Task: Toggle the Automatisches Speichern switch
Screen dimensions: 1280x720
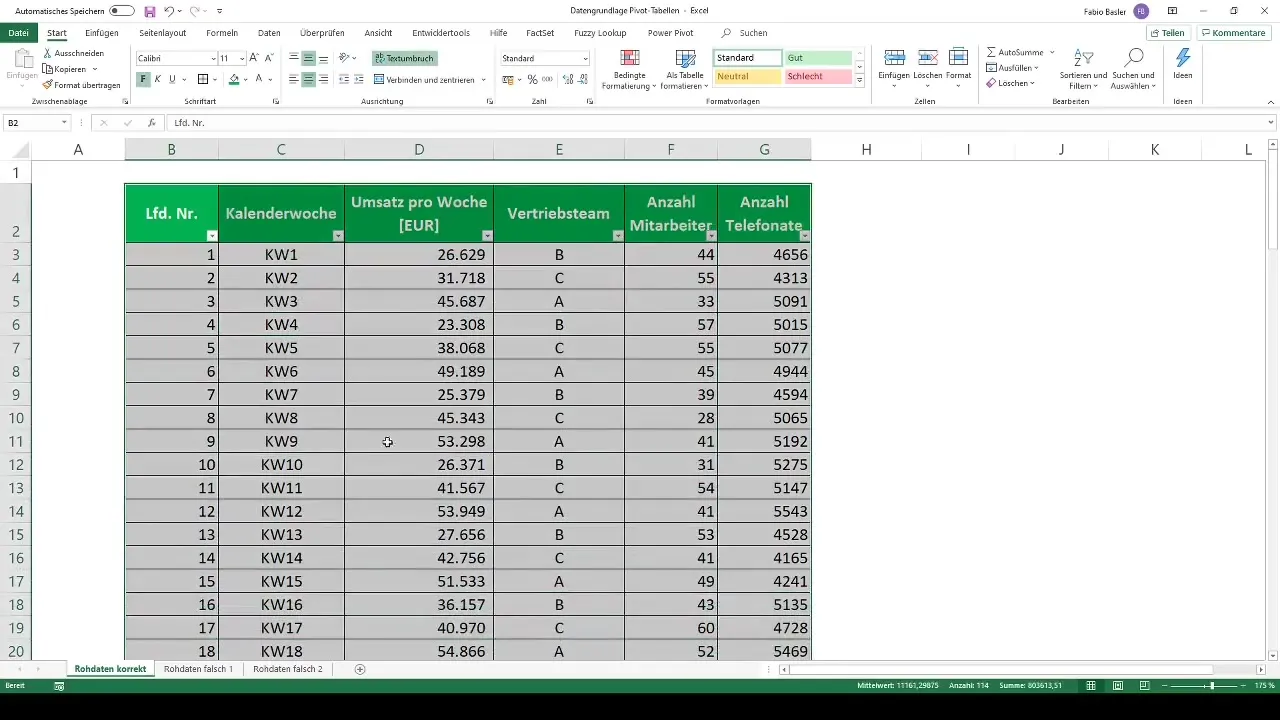Action: (x=122, y=11)
